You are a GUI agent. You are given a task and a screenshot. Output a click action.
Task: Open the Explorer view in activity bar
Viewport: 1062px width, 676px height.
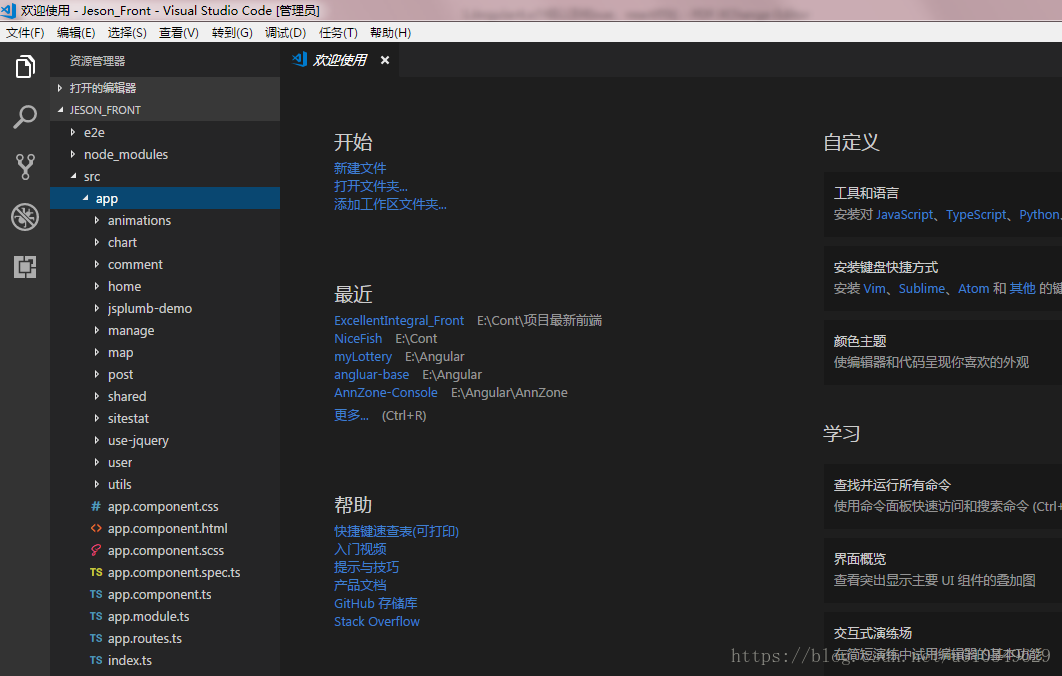25,66
